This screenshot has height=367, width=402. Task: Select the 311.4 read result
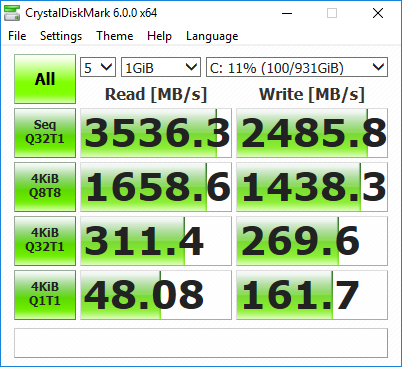156,241
